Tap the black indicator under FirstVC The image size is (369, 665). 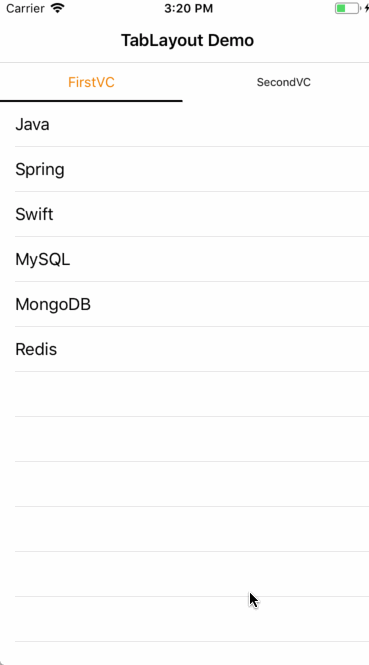[91, 101]
